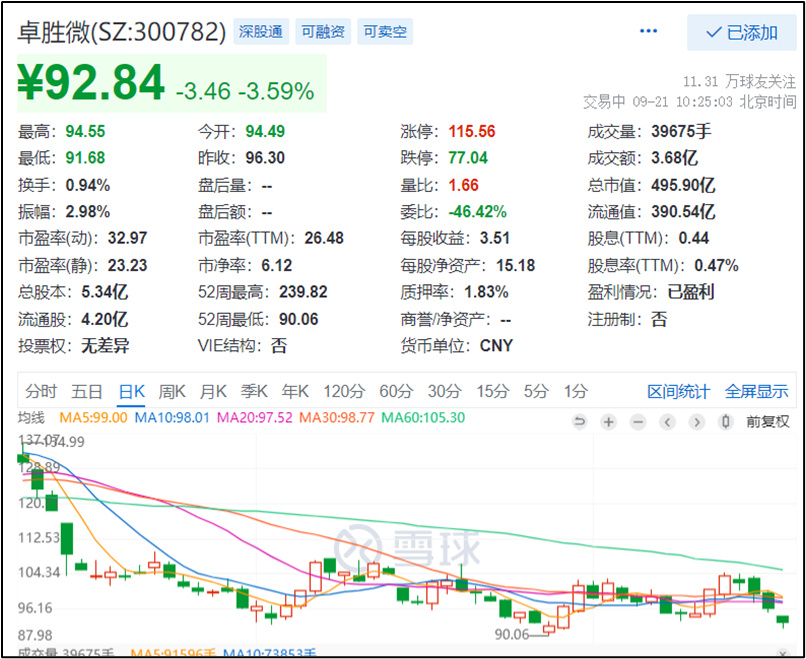The width and height of the screenshot is (806, 659).
Task: Switch to the 30分 interval tab
Action: pos(444,392)
